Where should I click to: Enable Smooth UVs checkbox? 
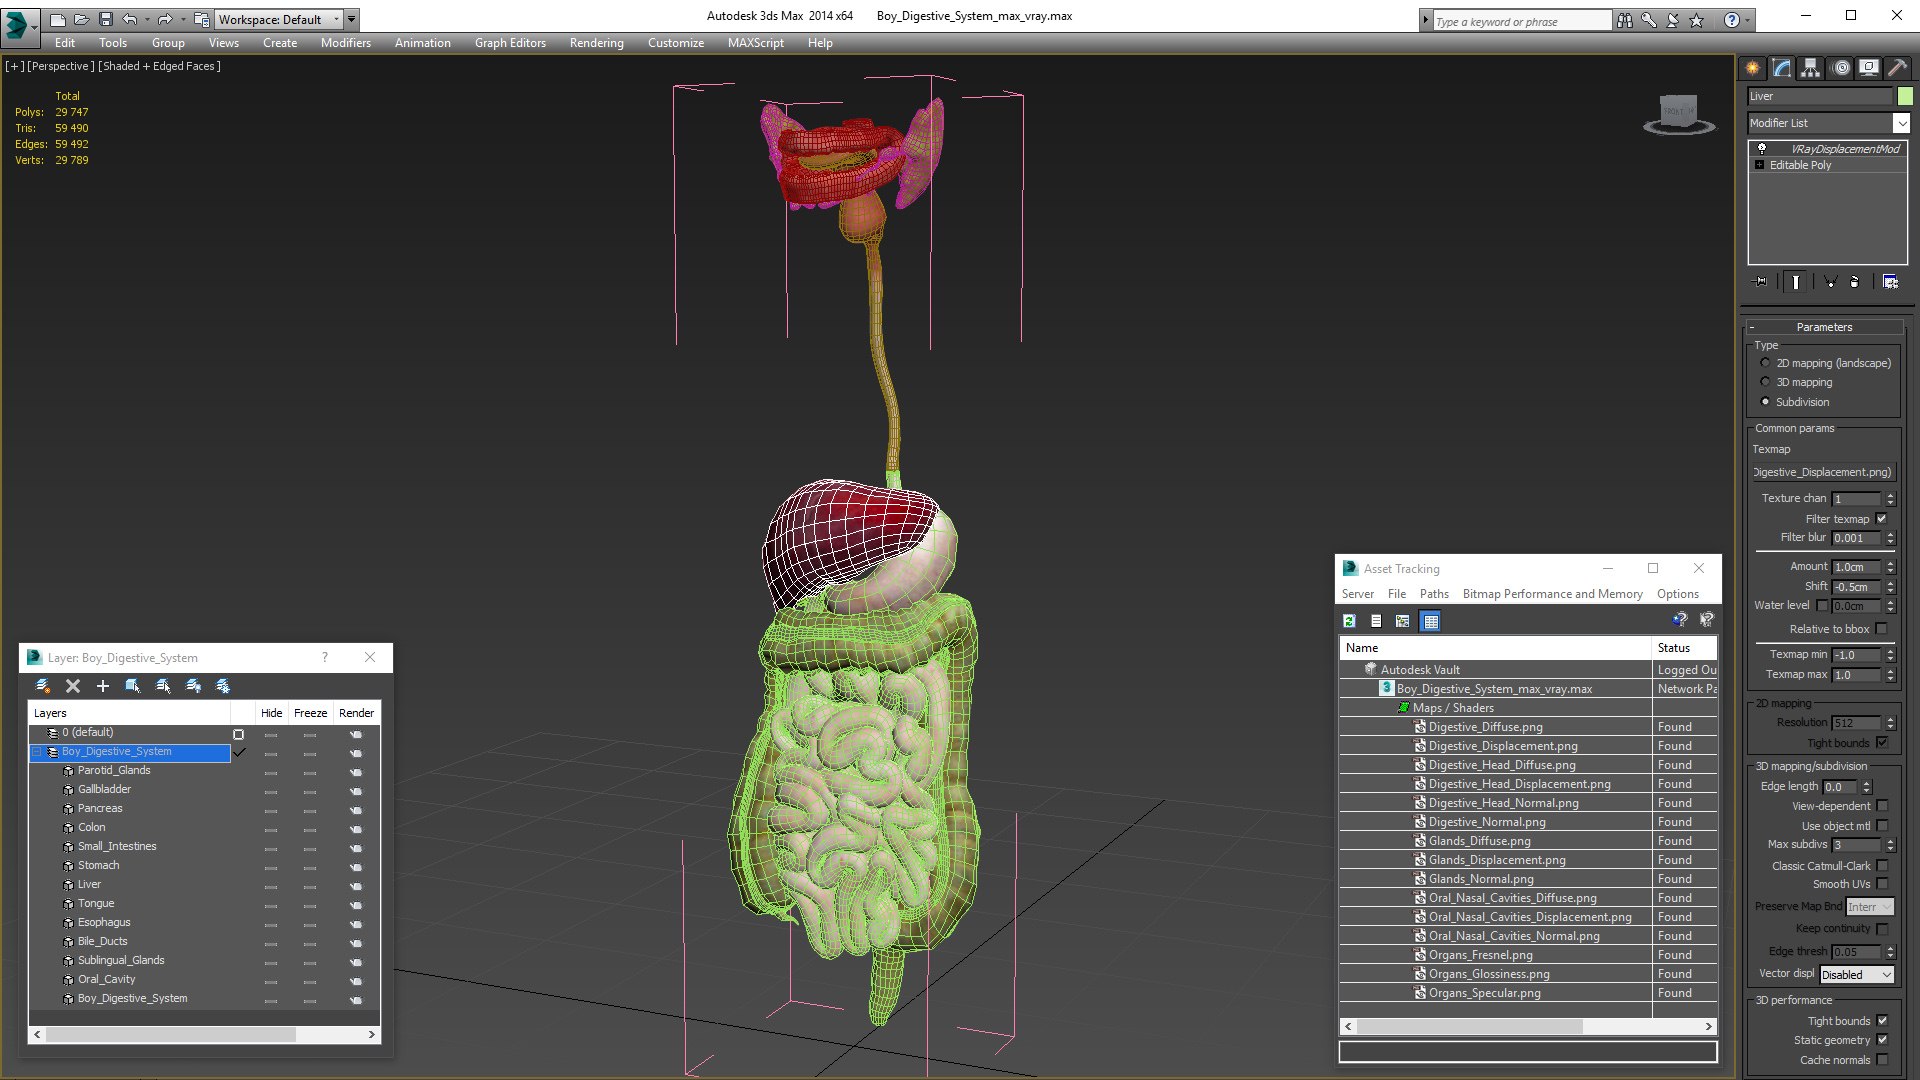(x=1882, y=884)
